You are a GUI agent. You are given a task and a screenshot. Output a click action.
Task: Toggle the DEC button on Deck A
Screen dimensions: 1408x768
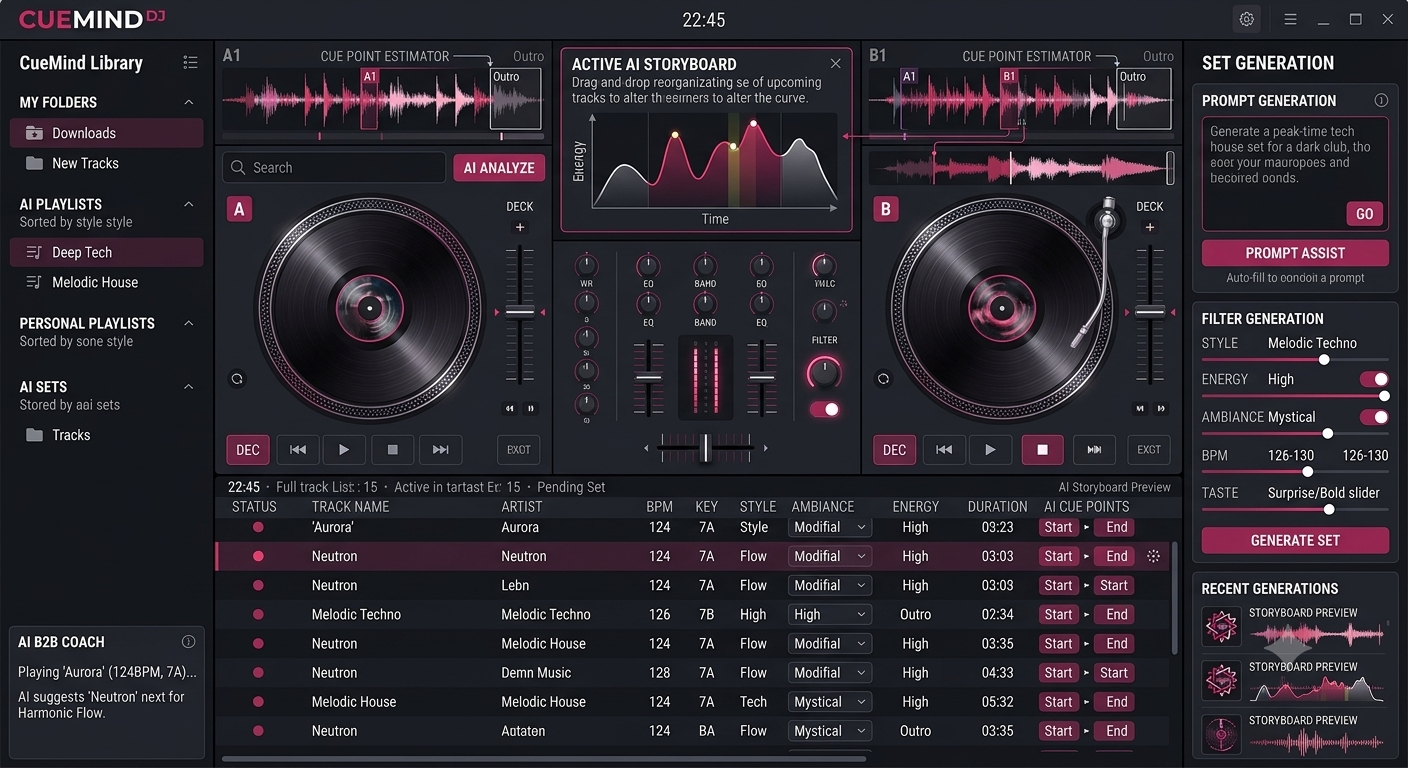point(248,450)
